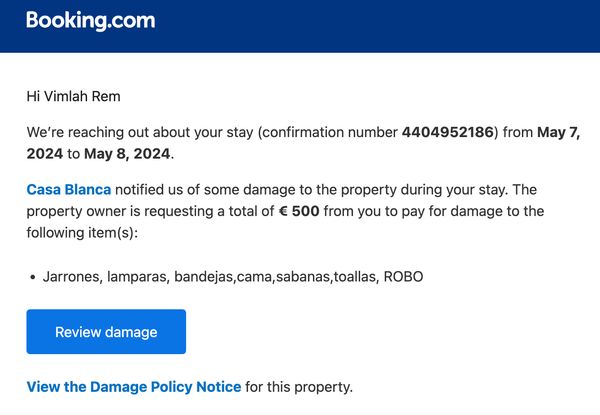Click the word bandejas in item list

[204, 277]
